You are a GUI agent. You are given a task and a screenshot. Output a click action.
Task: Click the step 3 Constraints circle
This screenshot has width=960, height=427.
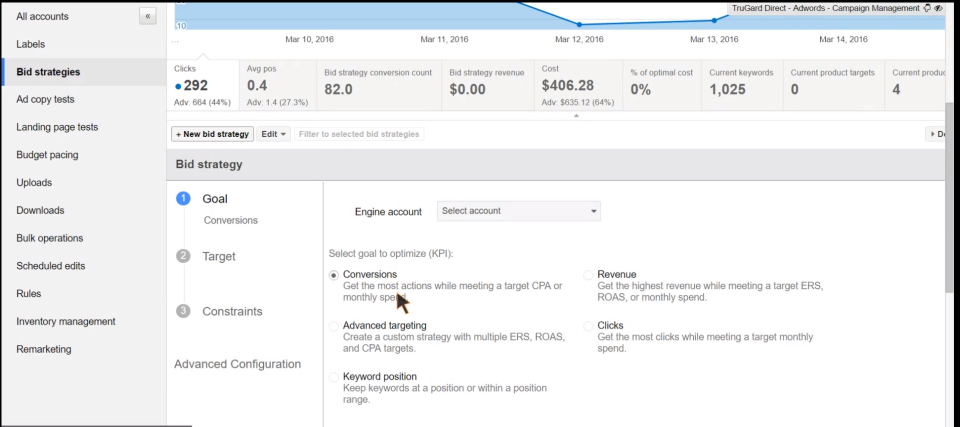click(183, 311)
